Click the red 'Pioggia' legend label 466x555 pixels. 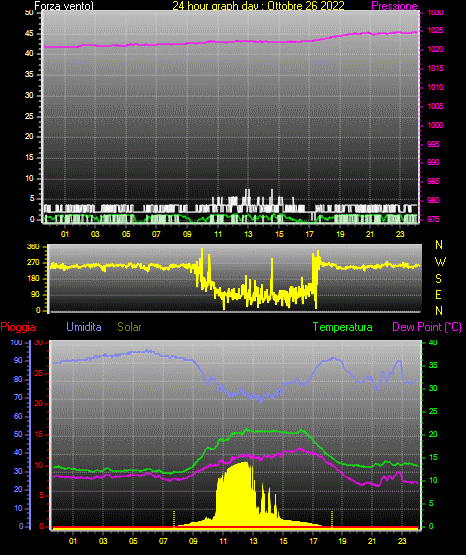pos(18,327)
